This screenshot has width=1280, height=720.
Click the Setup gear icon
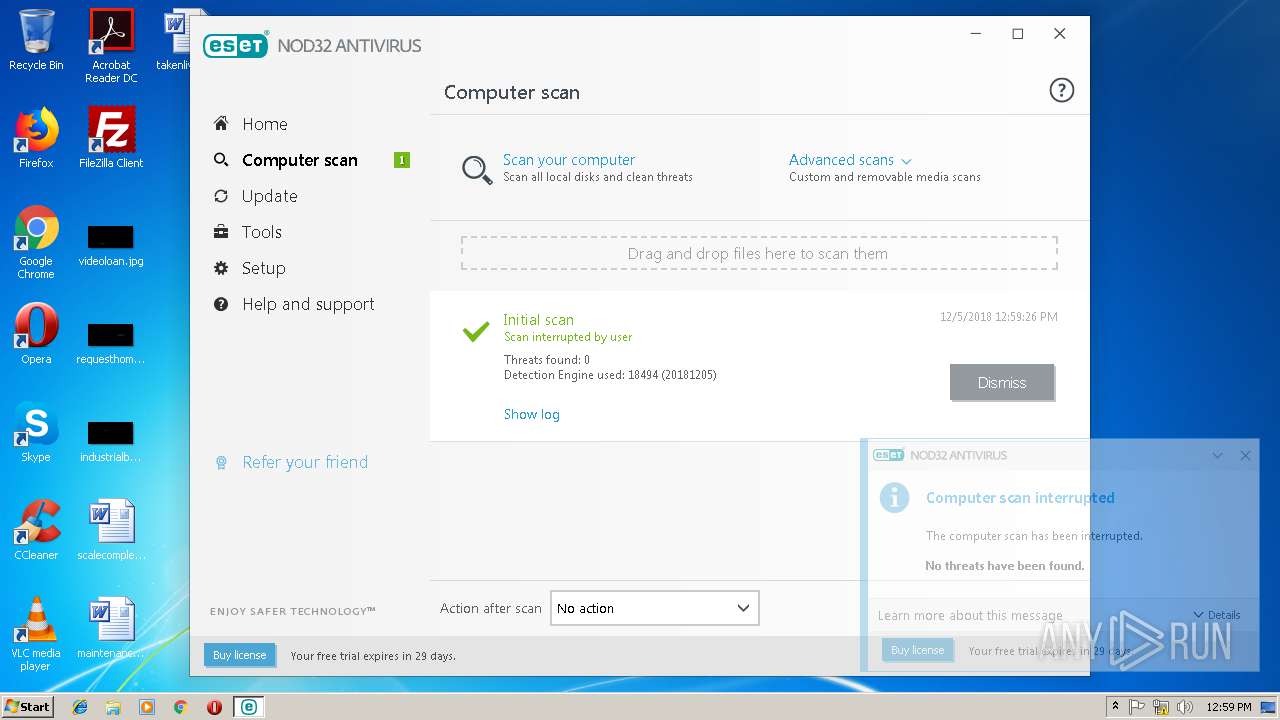pyautogui.click(x=221, y=268)
